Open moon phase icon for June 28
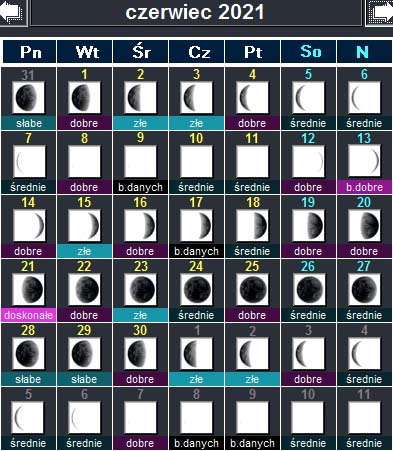This screenshot has height=451, width=393. 28,354
